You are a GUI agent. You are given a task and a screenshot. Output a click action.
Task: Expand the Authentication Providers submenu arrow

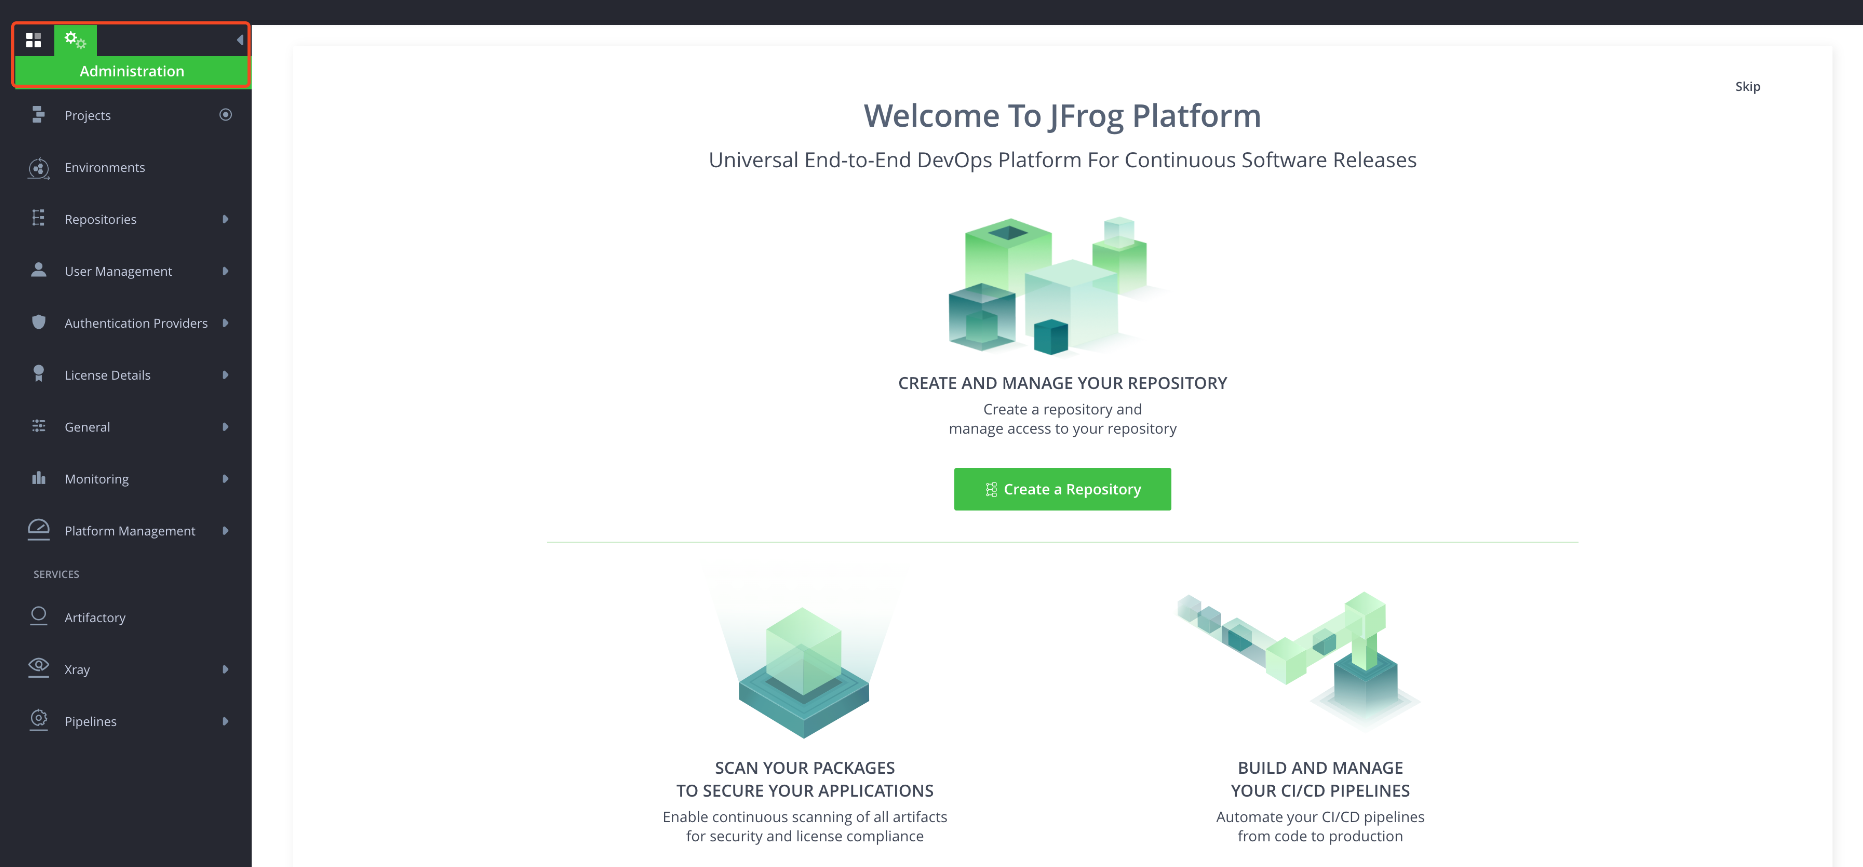[226, 323]
